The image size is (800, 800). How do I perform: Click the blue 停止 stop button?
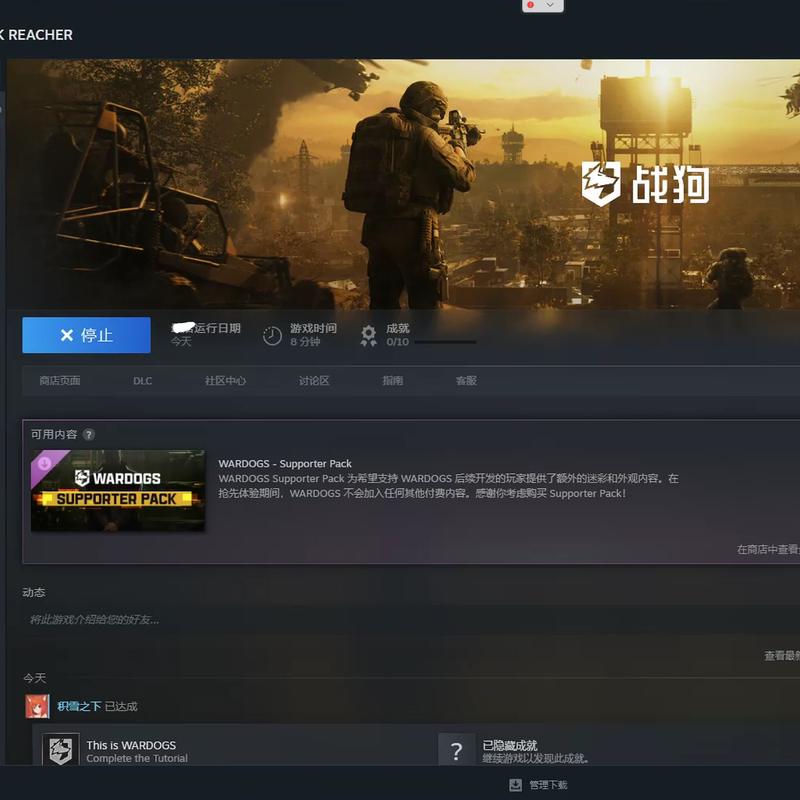(86, 335)
